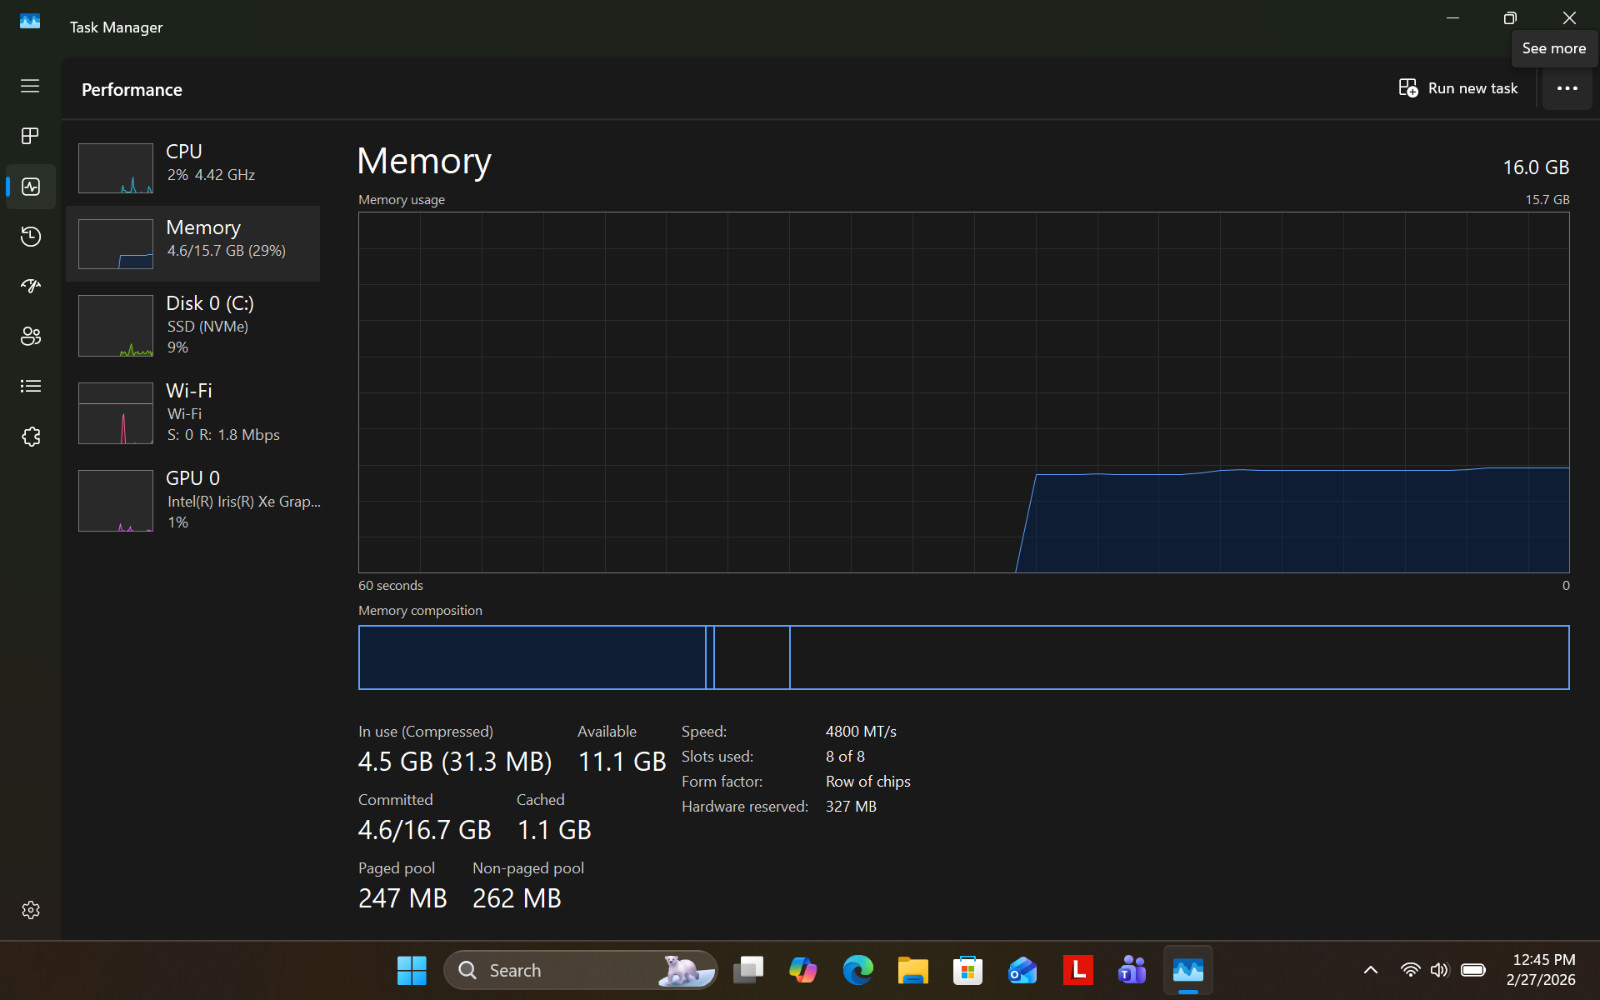Open the App history page icon
Image resolution: width=1600 pixels, height=1000 pixels.
30,237
